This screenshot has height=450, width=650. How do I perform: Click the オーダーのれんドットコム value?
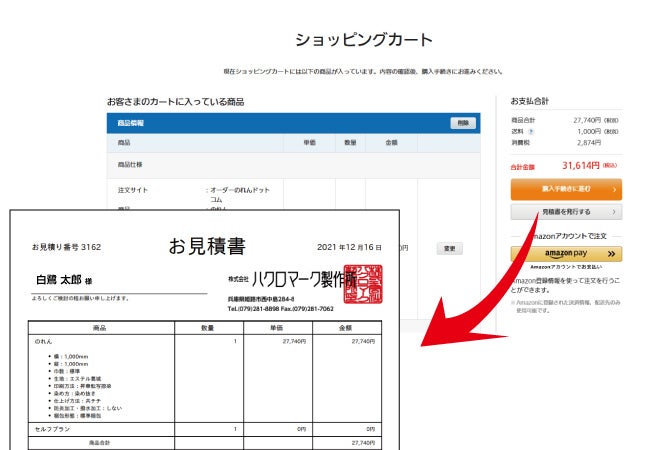click(x=240, y=194)
